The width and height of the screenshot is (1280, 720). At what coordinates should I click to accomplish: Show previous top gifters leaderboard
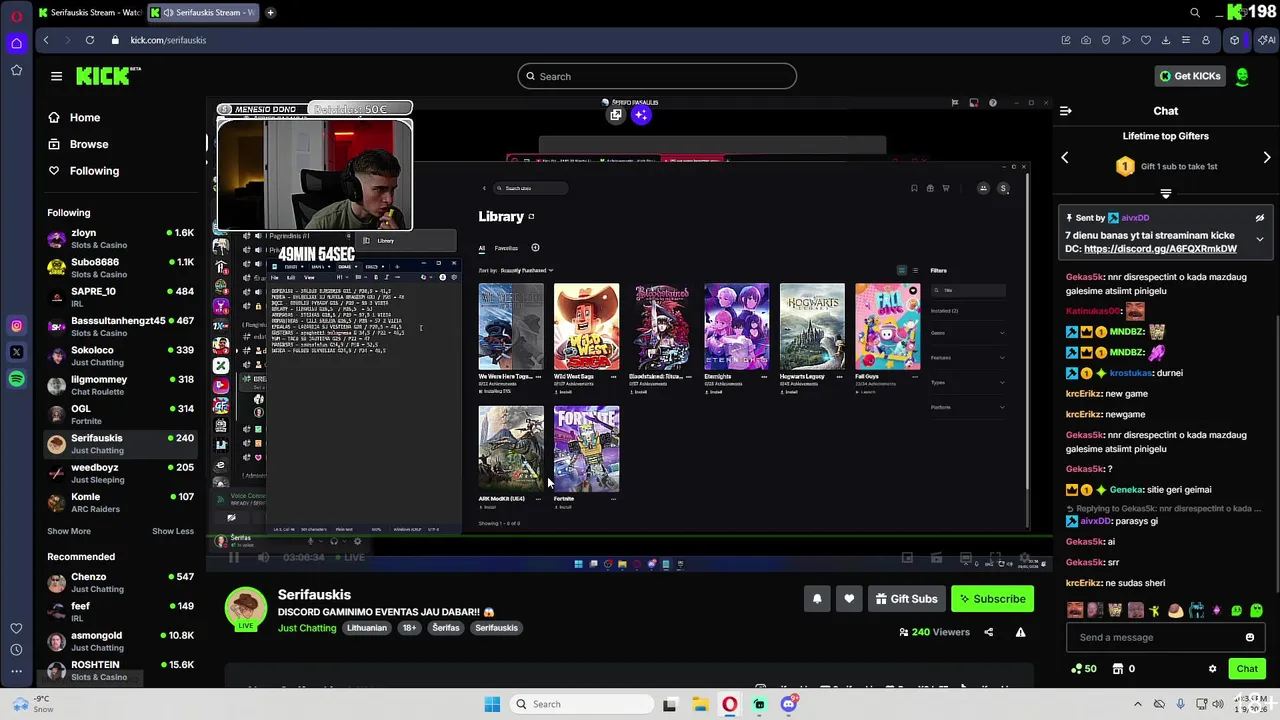point(1065,158)
